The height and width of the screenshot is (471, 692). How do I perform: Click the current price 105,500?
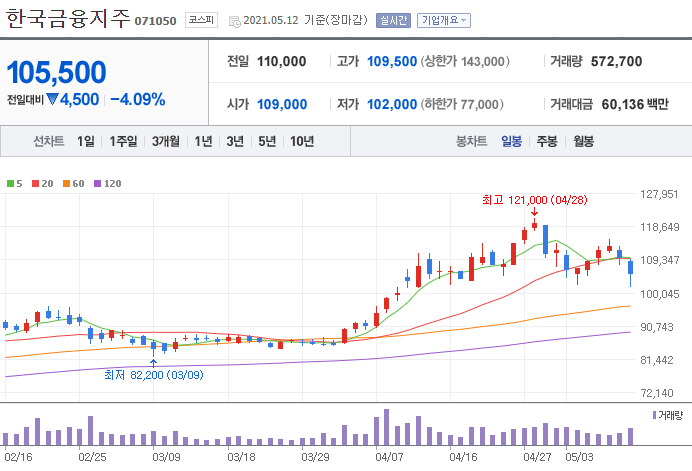pos(56,72)
